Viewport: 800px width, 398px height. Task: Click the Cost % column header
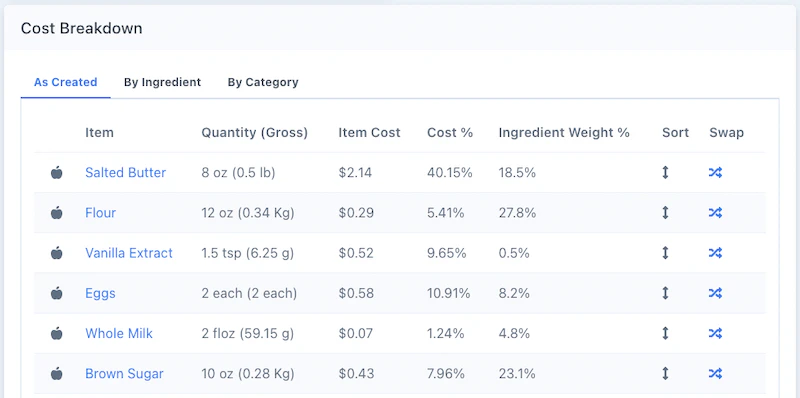pyautogui.click(x=450, y=133)
